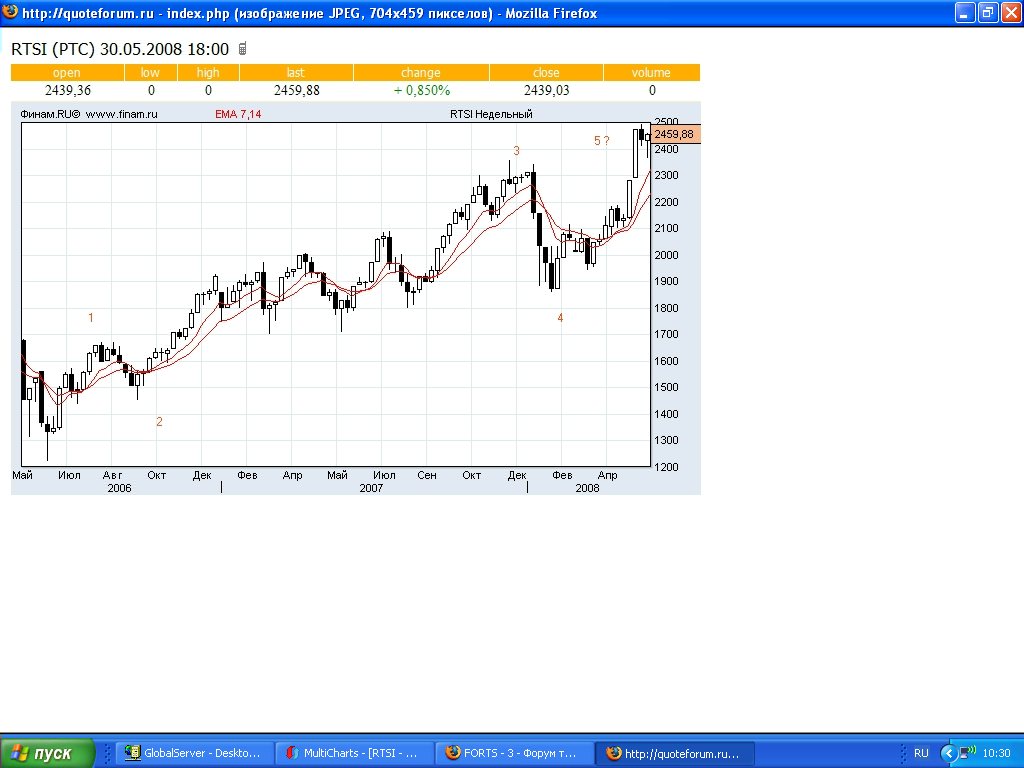
Task: Expand hidden system tray icons arrow
Action: point(947,753)
